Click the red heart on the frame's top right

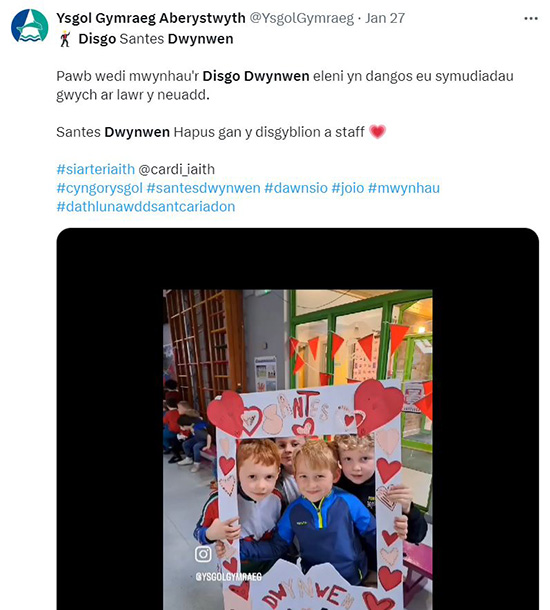pyautogui.click(x=378, y=405)
